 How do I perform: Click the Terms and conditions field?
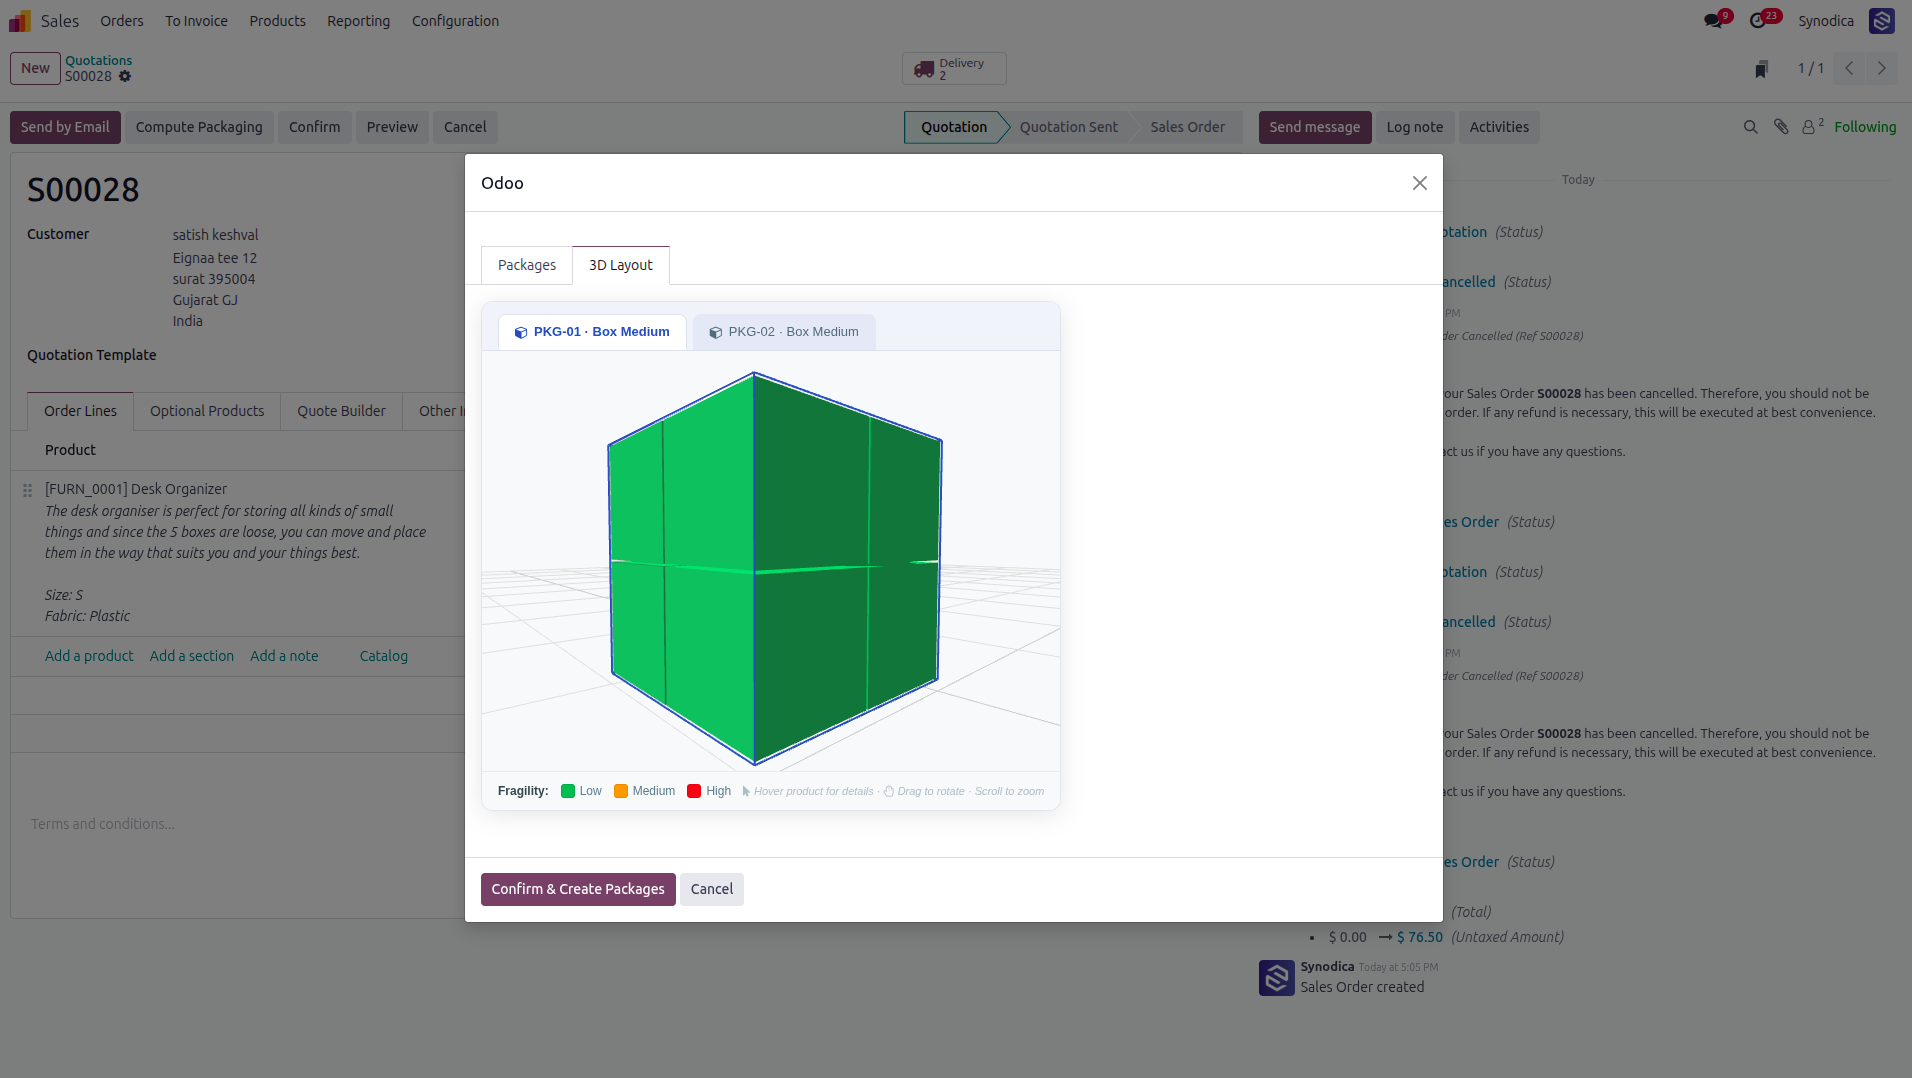[x=238, y=824]
